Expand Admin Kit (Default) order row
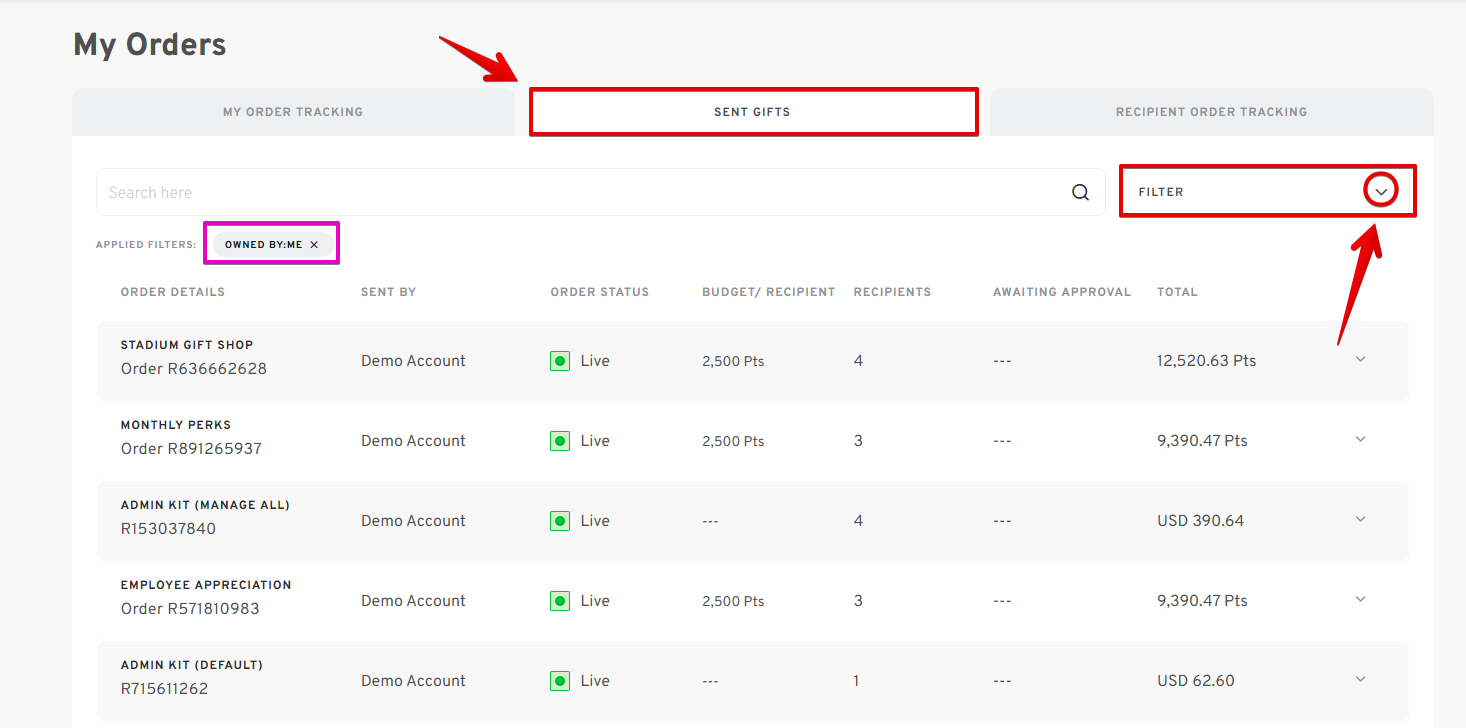1466x728 pixels. point(1360,679)
